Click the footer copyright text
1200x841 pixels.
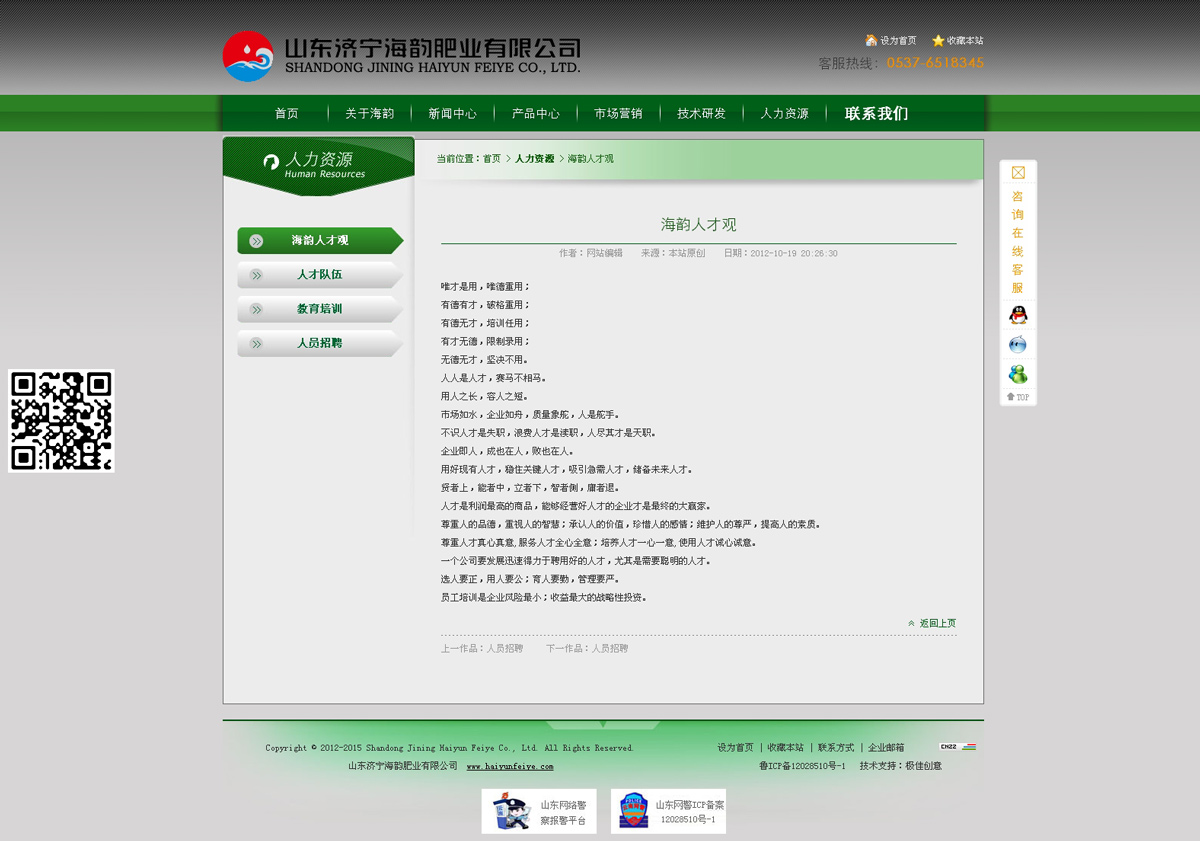click(x=450, y=748)
